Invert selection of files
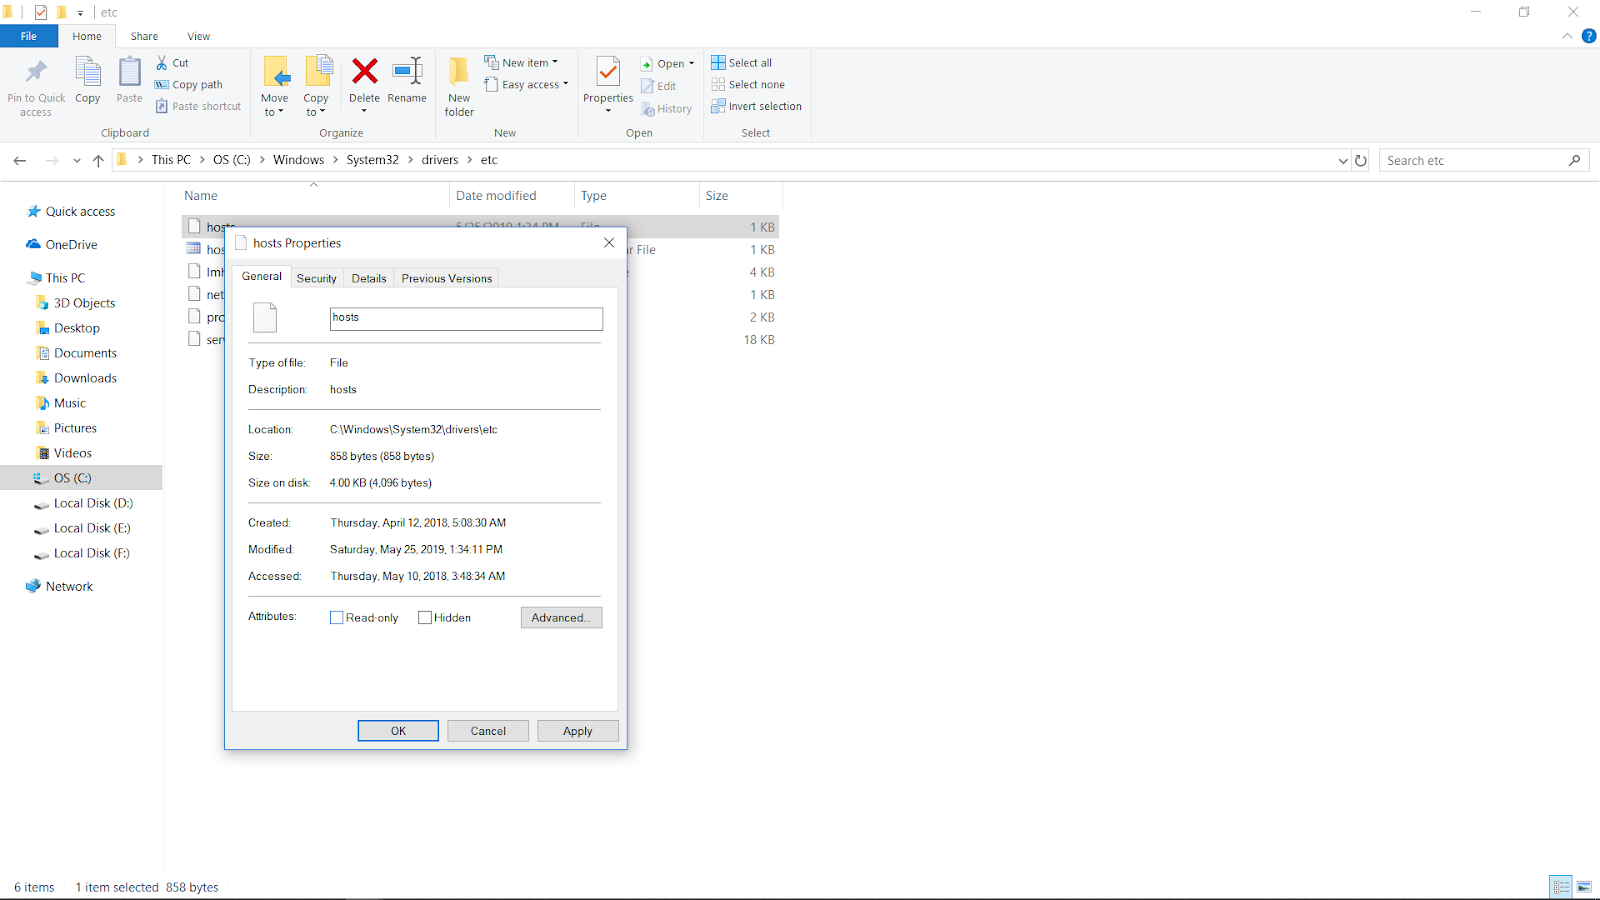 pyautogui.click(x=756, y=106)
